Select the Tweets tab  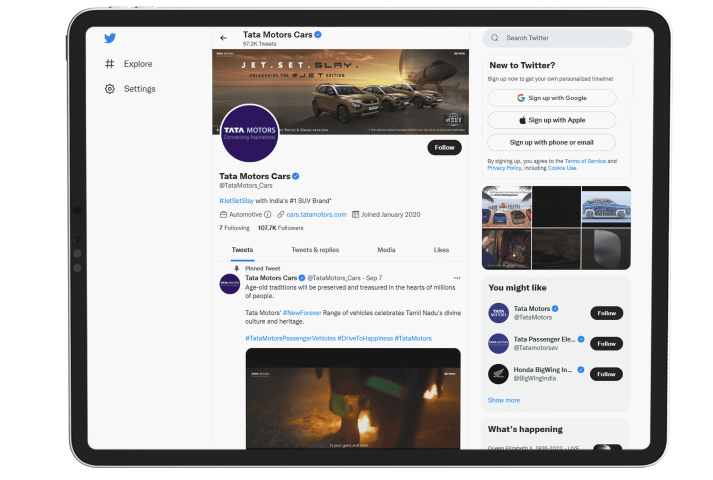(x=242, y=250)
